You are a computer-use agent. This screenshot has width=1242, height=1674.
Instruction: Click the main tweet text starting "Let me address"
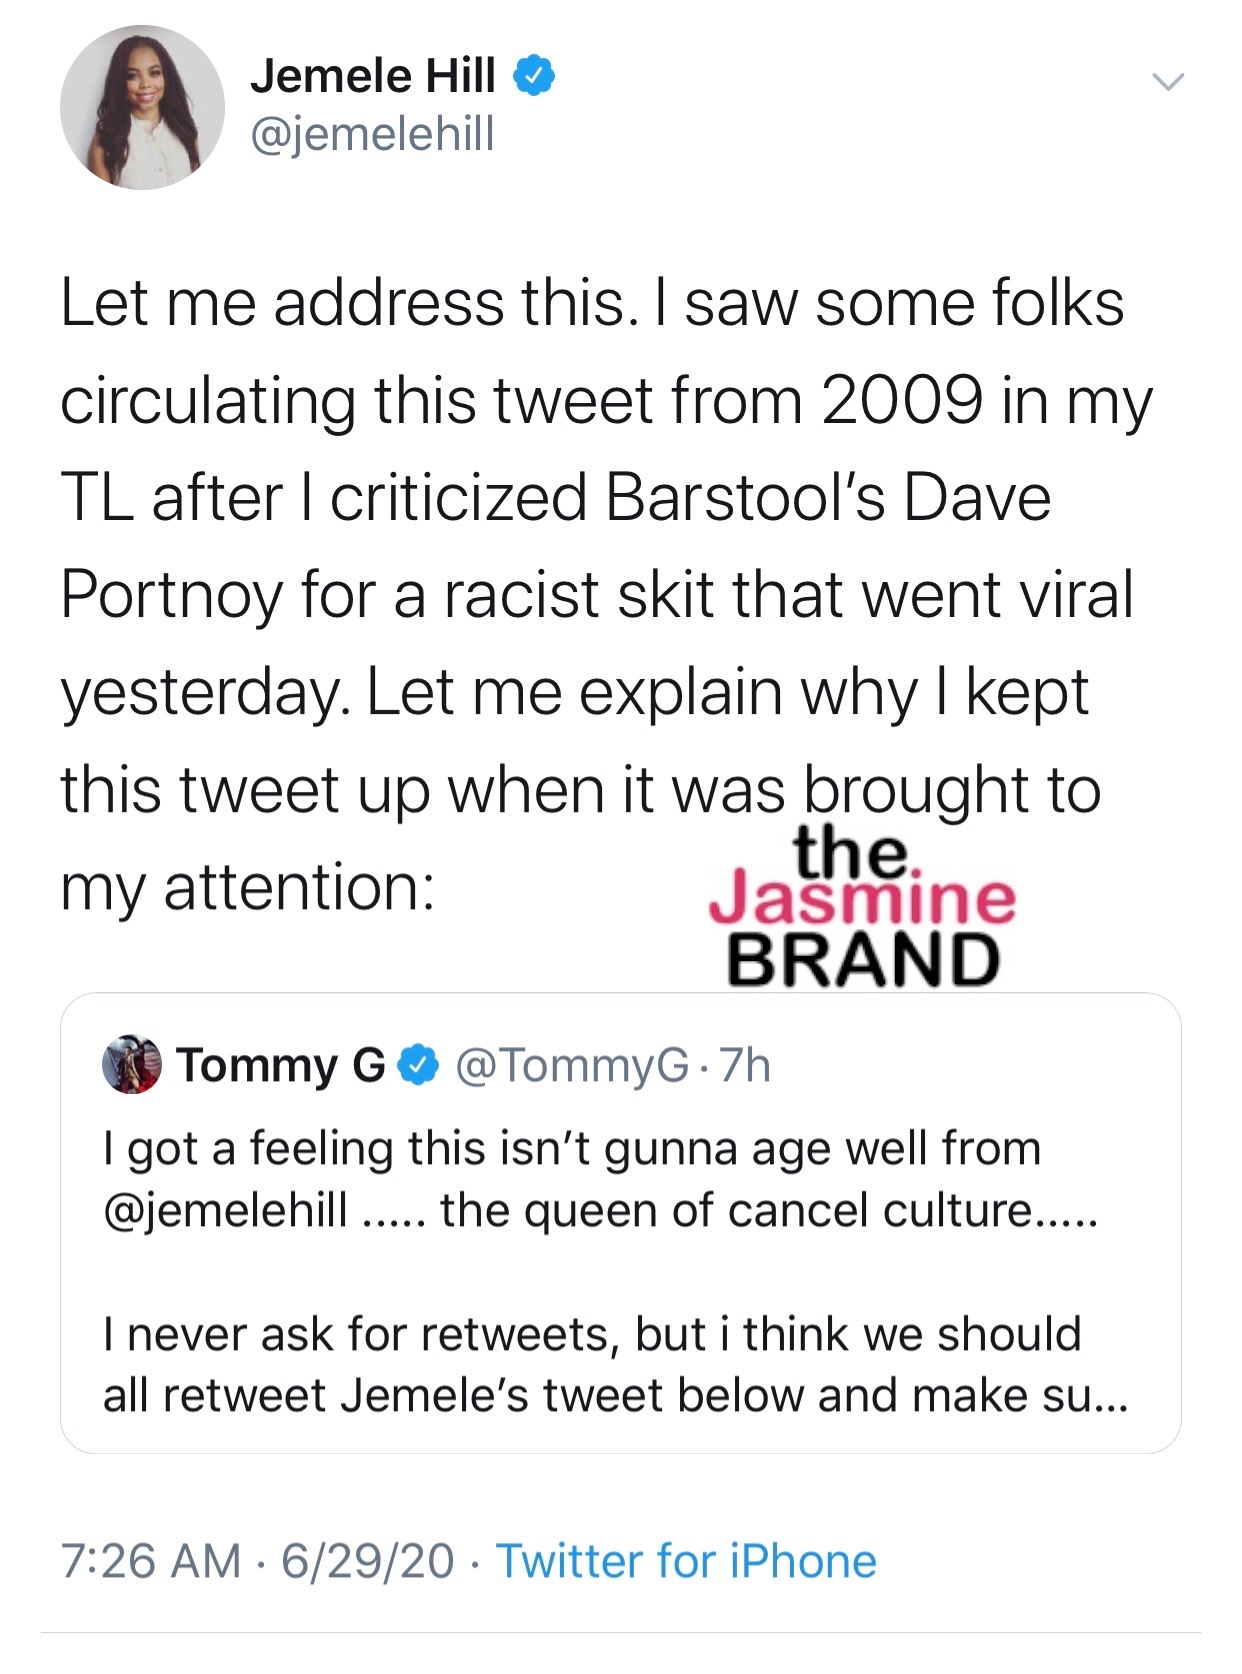point(592,304)
